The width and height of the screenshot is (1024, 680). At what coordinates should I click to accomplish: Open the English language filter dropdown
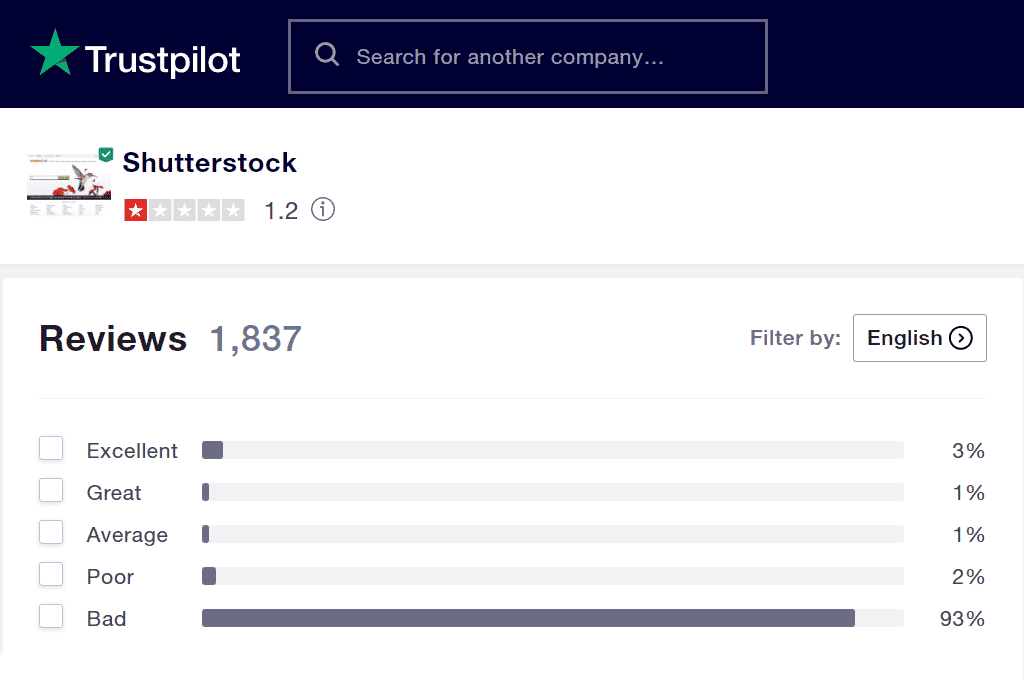point(919,338)
